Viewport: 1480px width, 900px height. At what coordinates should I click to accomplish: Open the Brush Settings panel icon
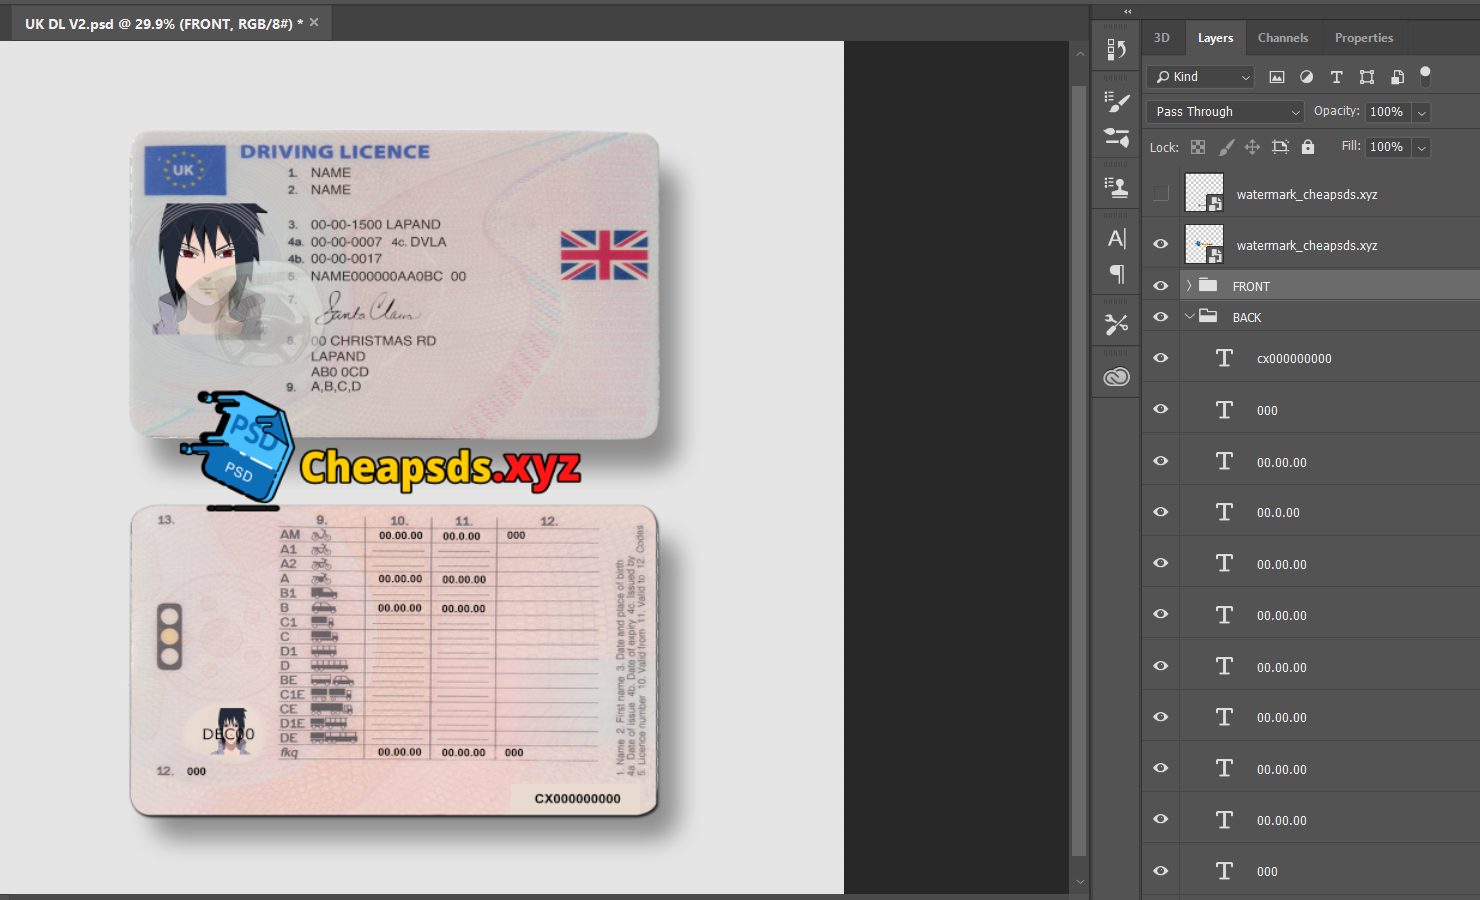[x=1116, y=102]
